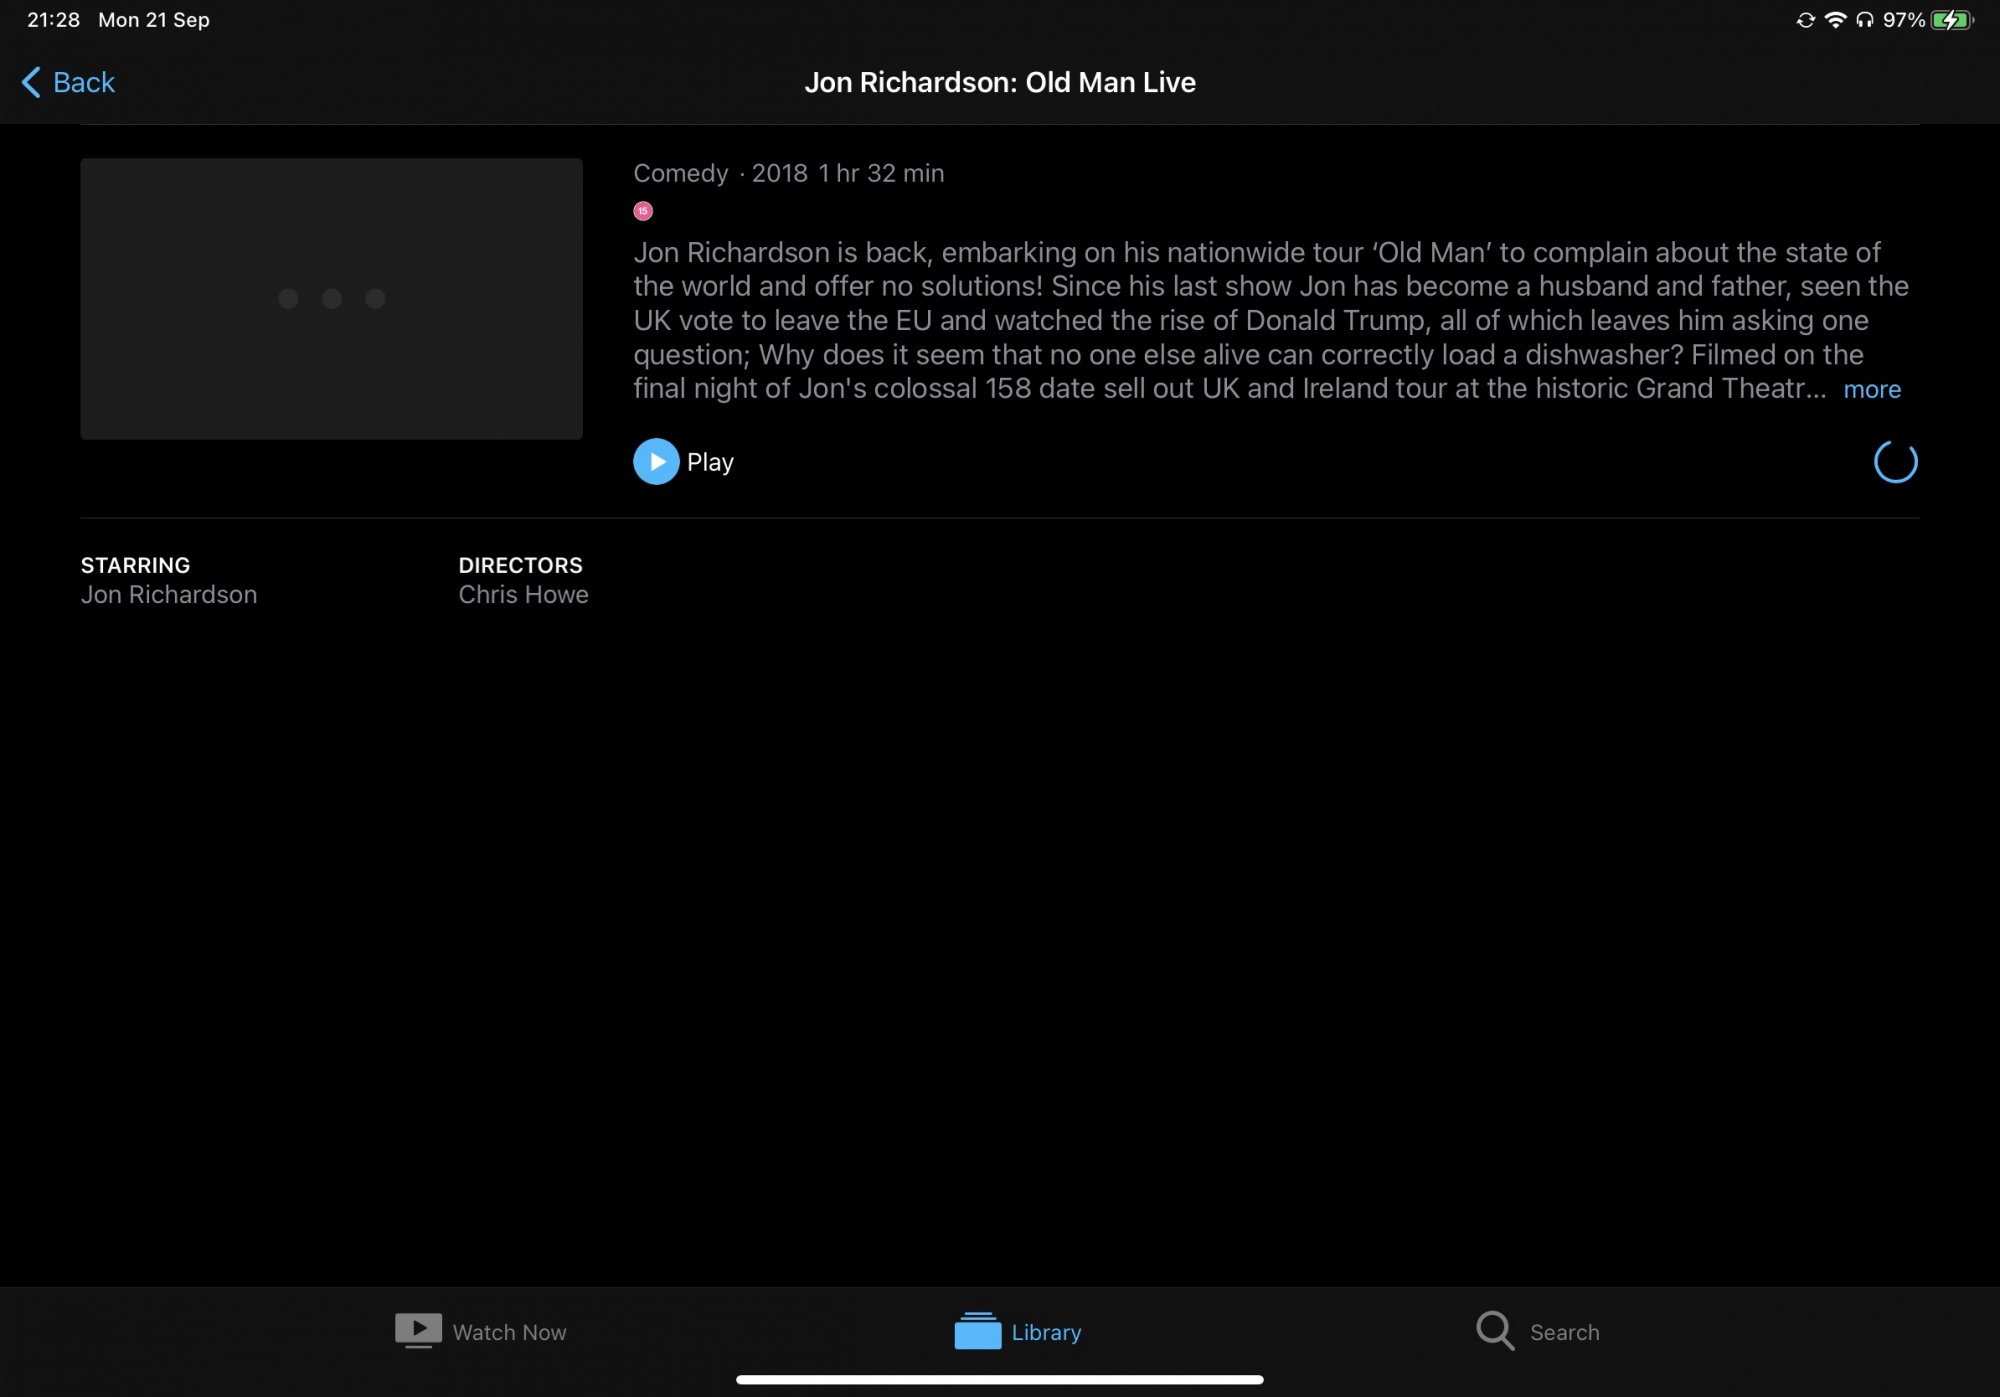Tap the sync rotation status icon
The width and height of the screenshot is (2000, 1397).
pyautogui.click(x=1805, y=20)
